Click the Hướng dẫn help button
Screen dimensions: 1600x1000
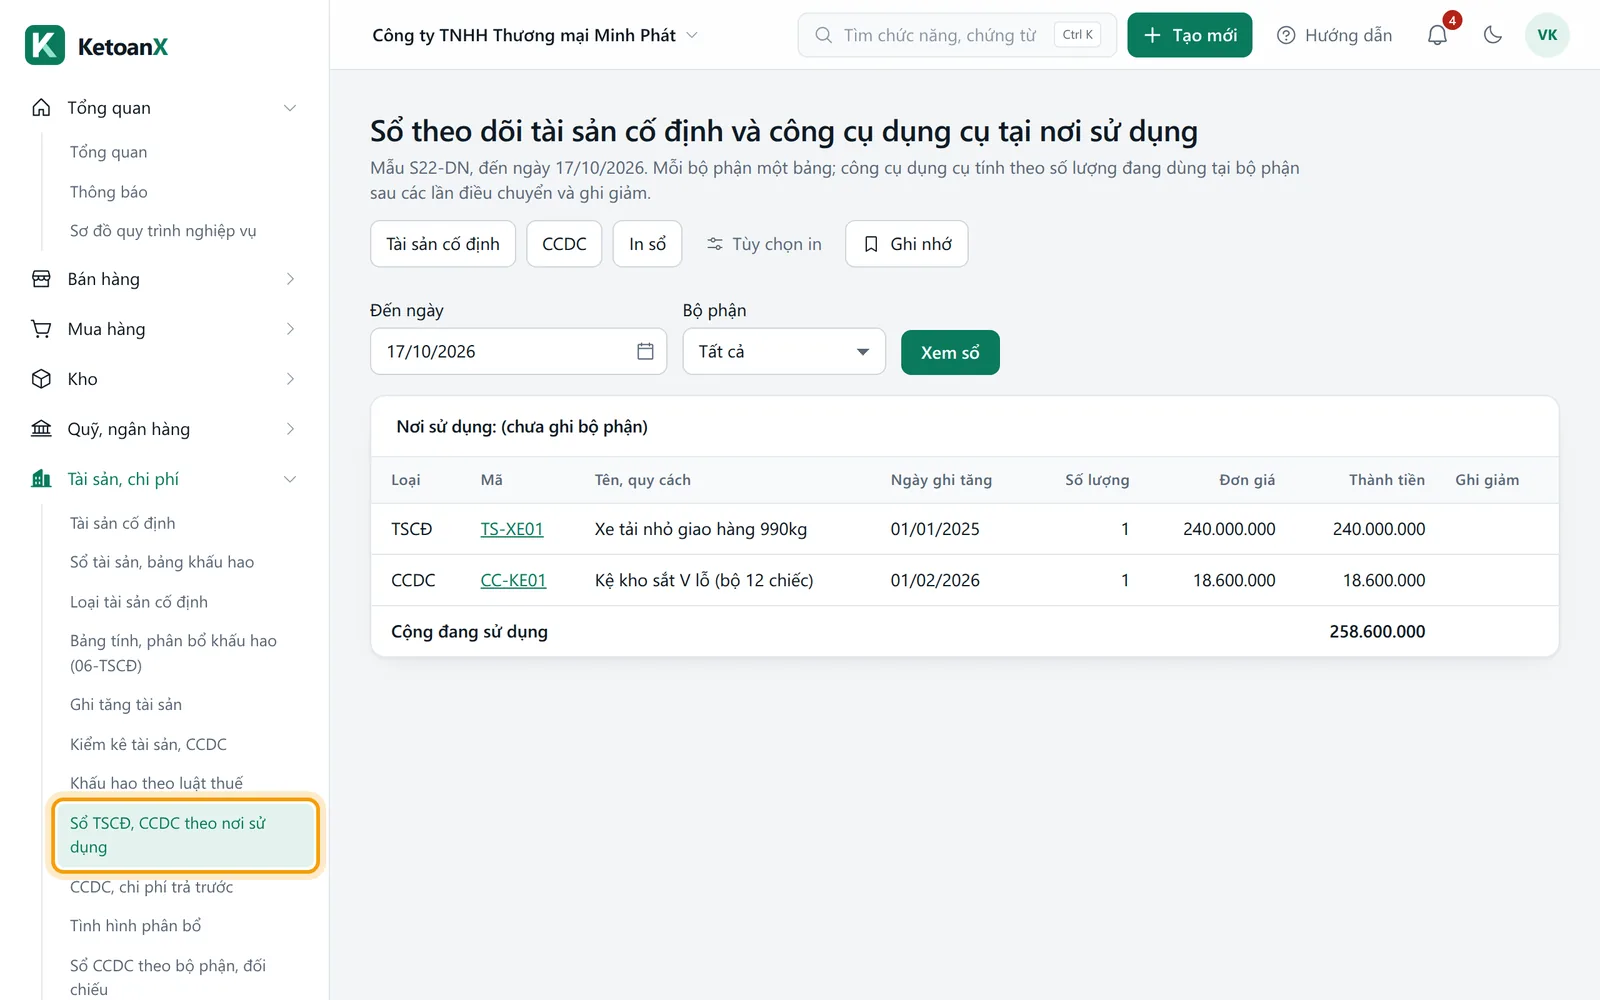click(1334, 35)
